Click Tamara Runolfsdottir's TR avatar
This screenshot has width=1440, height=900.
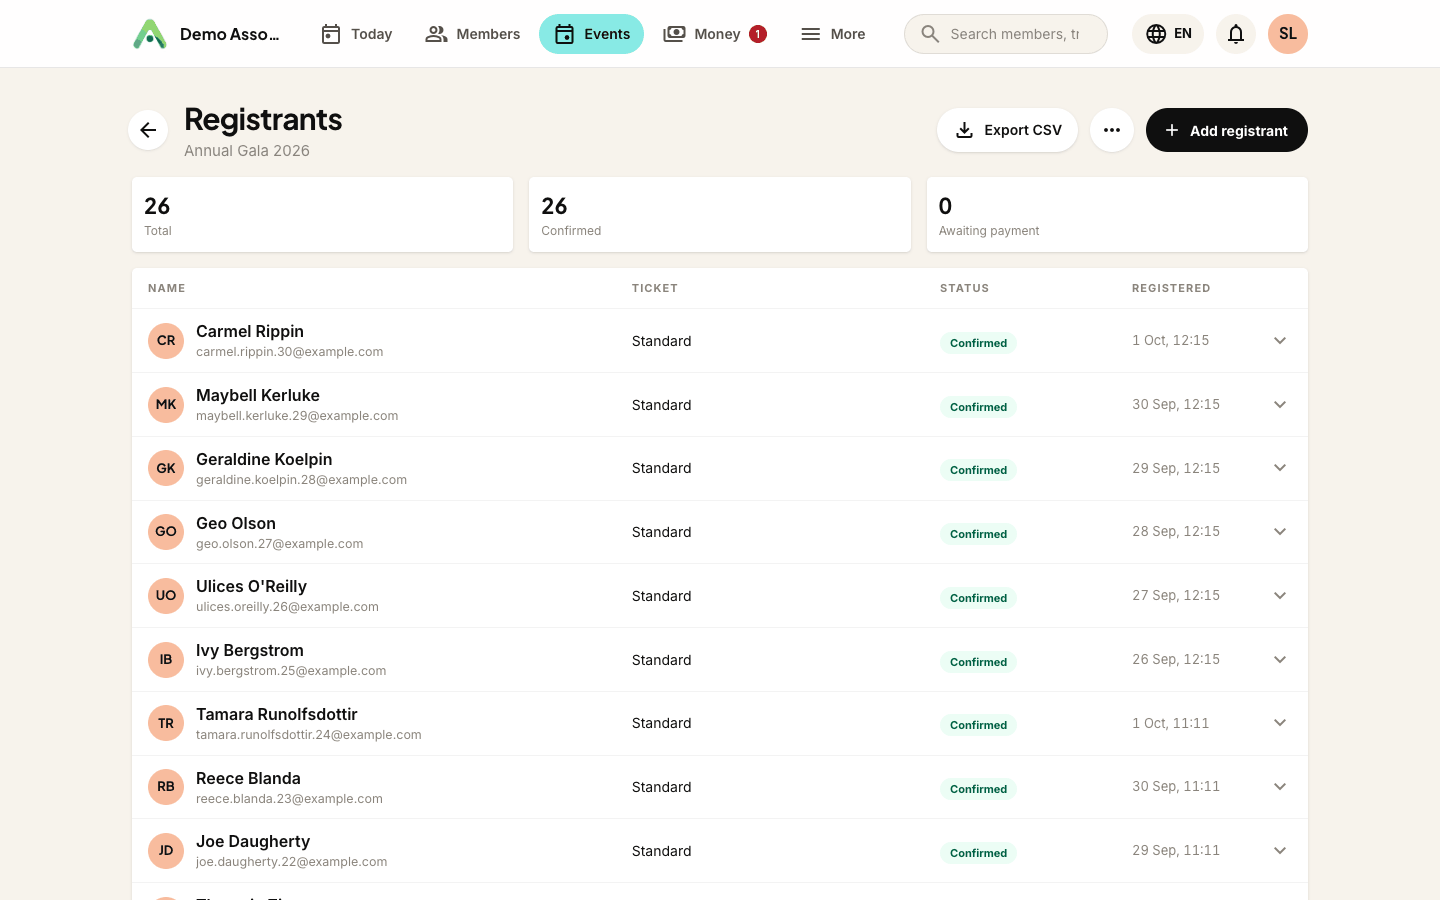166,723
